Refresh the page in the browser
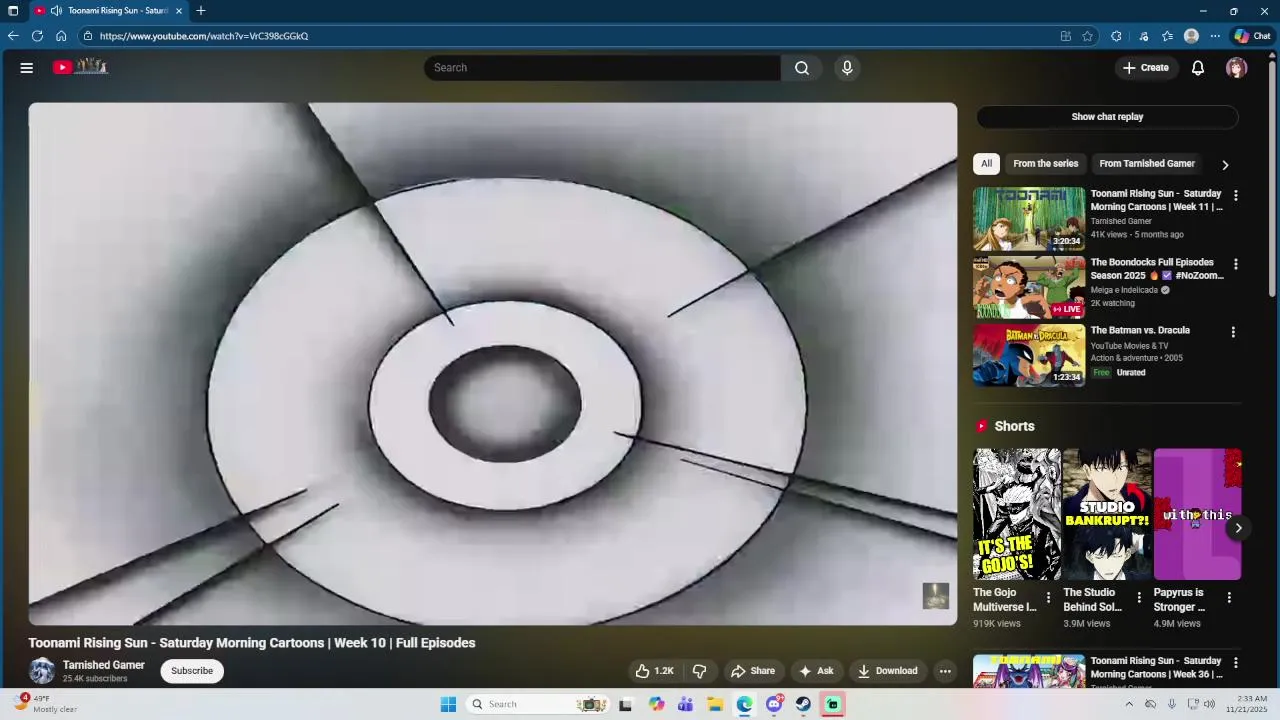This screenshot has width=1280, height=720. point(37,36)
